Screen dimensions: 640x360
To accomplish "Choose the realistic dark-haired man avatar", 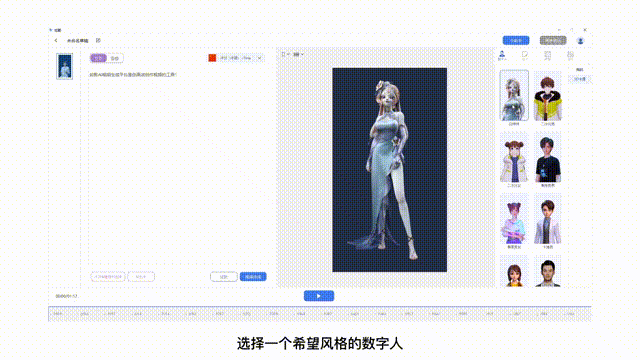I will 547,271.
